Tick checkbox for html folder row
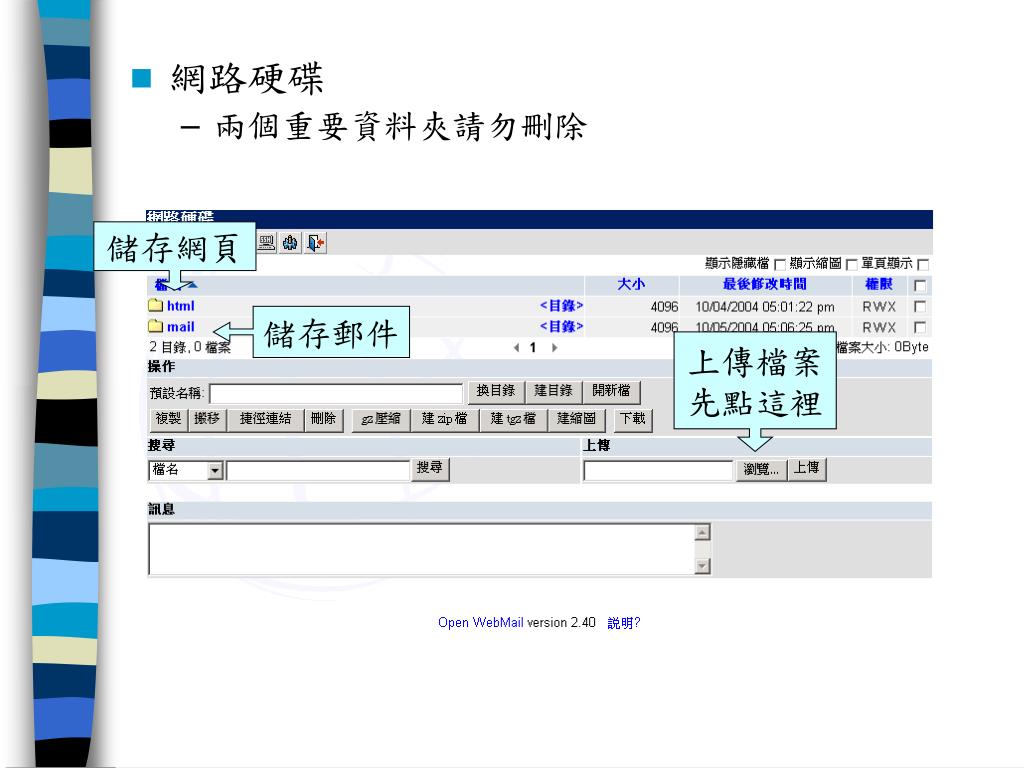This screenshot has width=1024, height=768. click(x=920, y=306)
